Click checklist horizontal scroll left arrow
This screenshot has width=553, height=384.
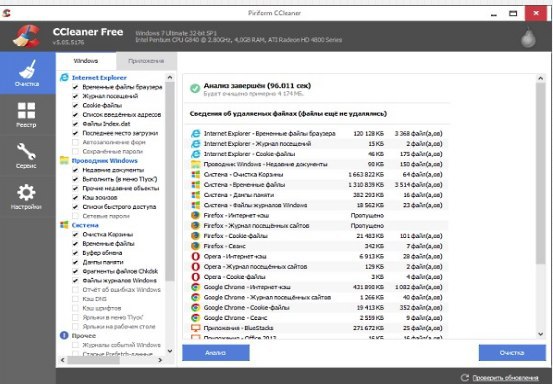pyautogui.click(x=63, y=360)
